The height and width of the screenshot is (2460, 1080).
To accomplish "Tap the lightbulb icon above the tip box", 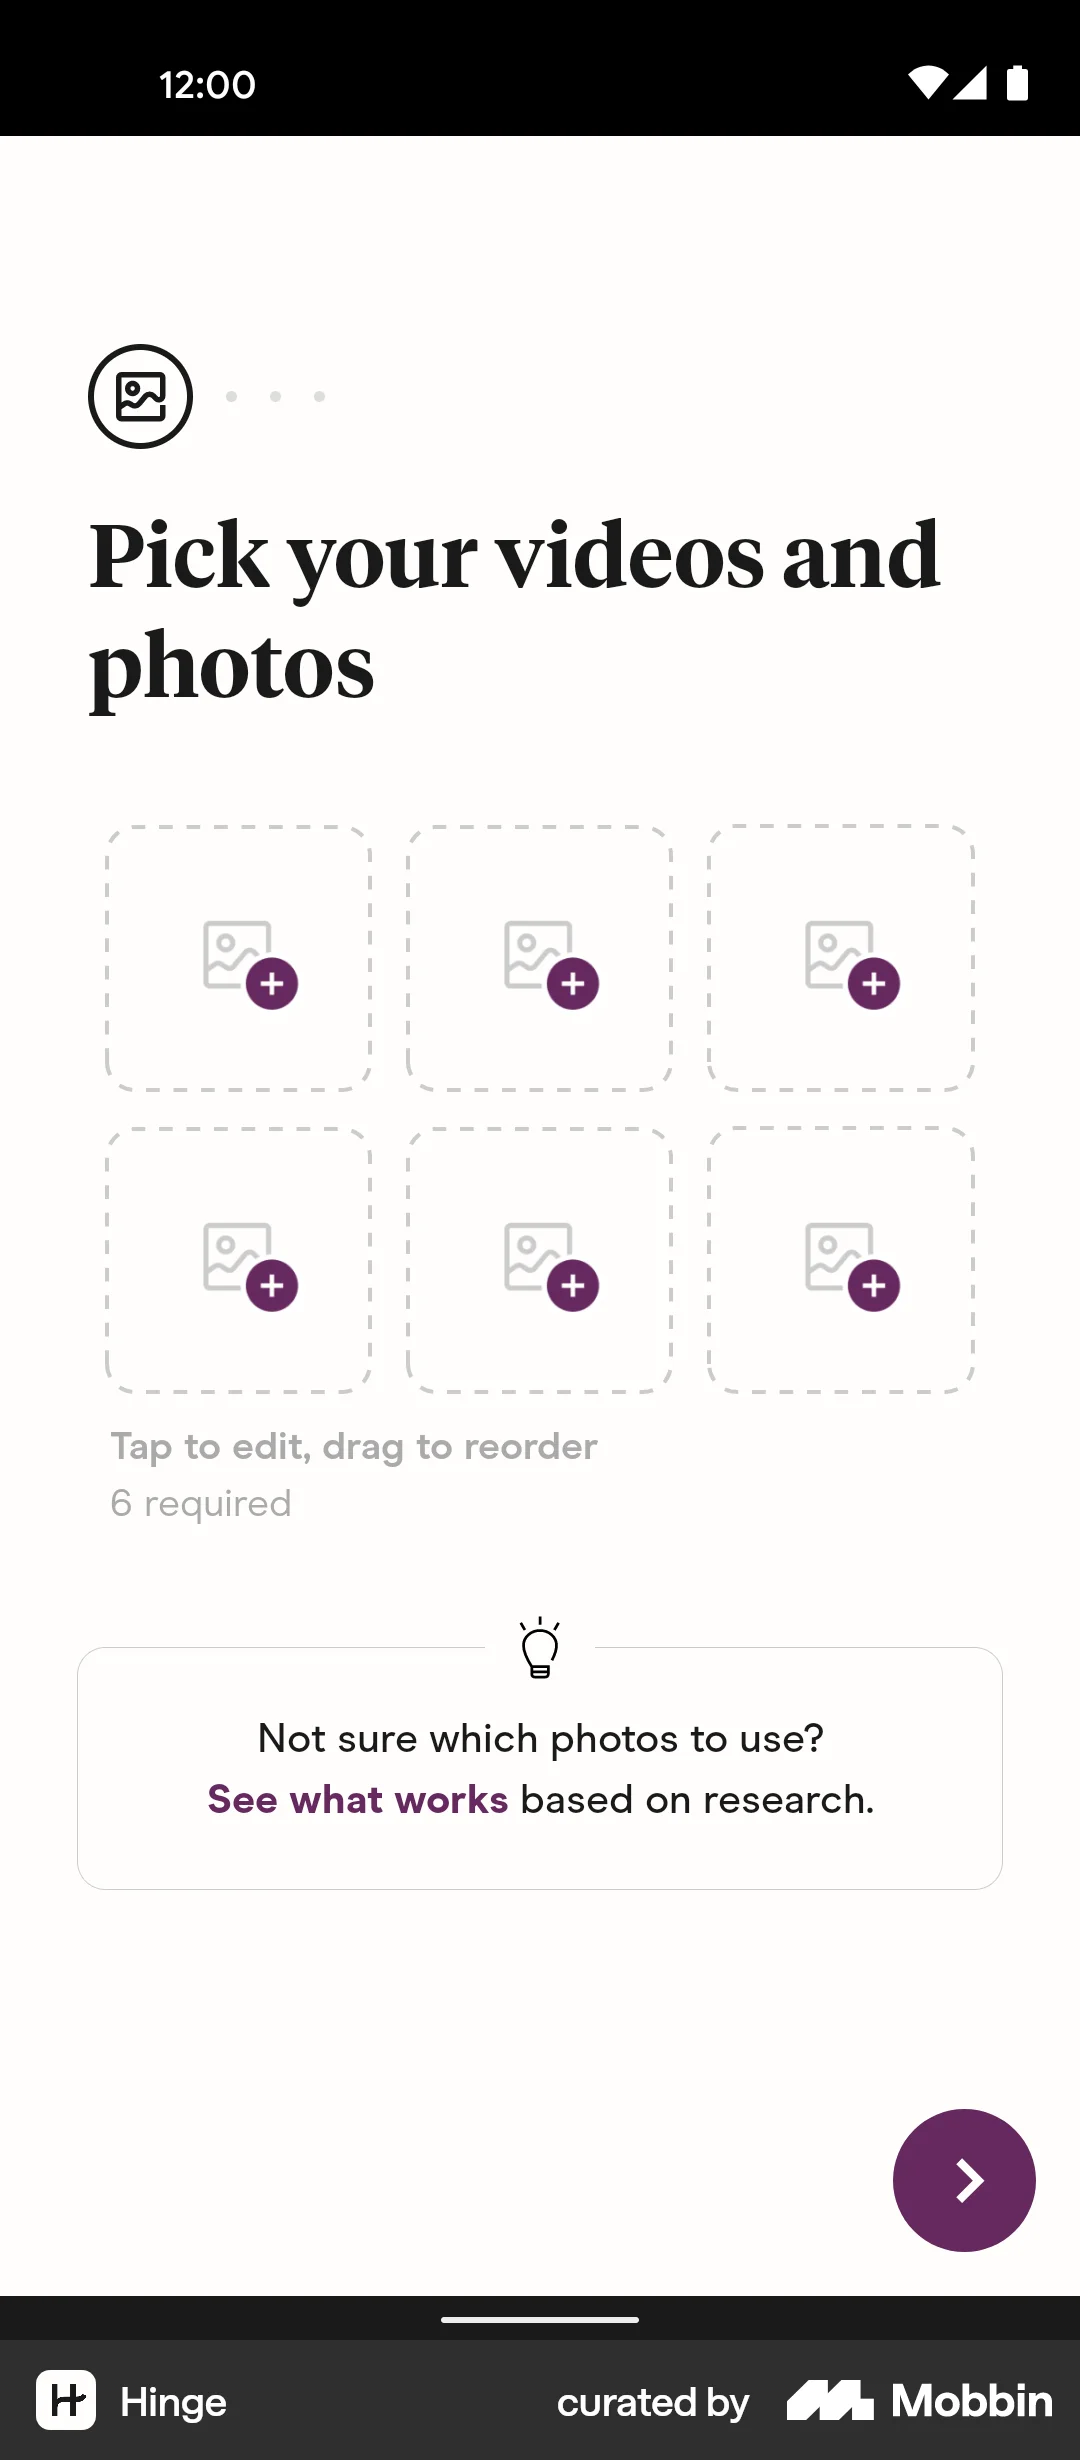I will pyautogui.click(x=539, y=1647).
